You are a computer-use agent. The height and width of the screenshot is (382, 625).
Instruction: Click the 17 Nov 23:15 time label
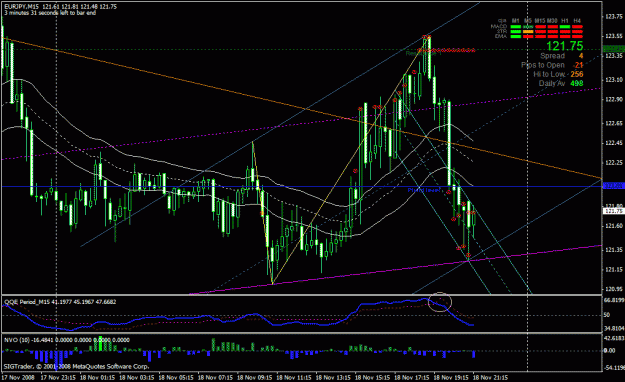click(58, 377)
